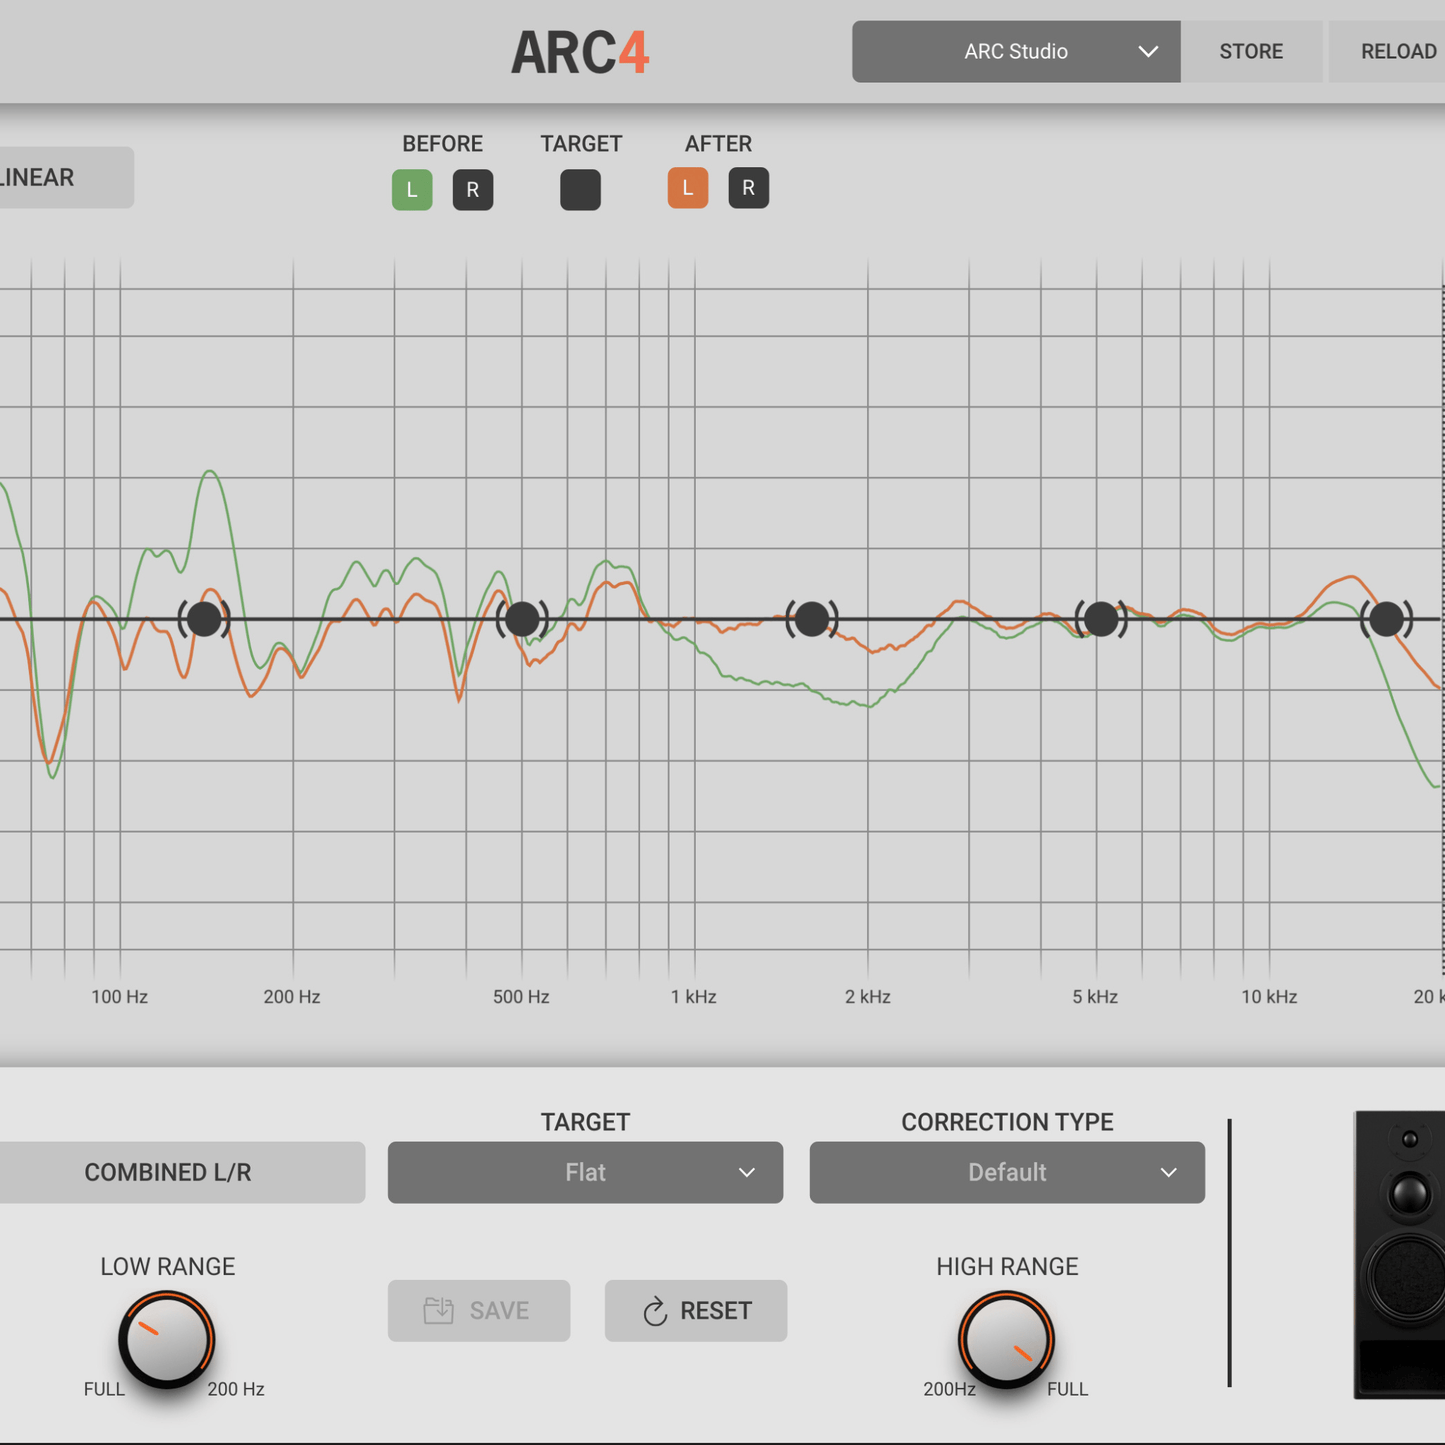Click the save-to-folder icon in SAVE
The image size is (1445, 1445).
438,1310
